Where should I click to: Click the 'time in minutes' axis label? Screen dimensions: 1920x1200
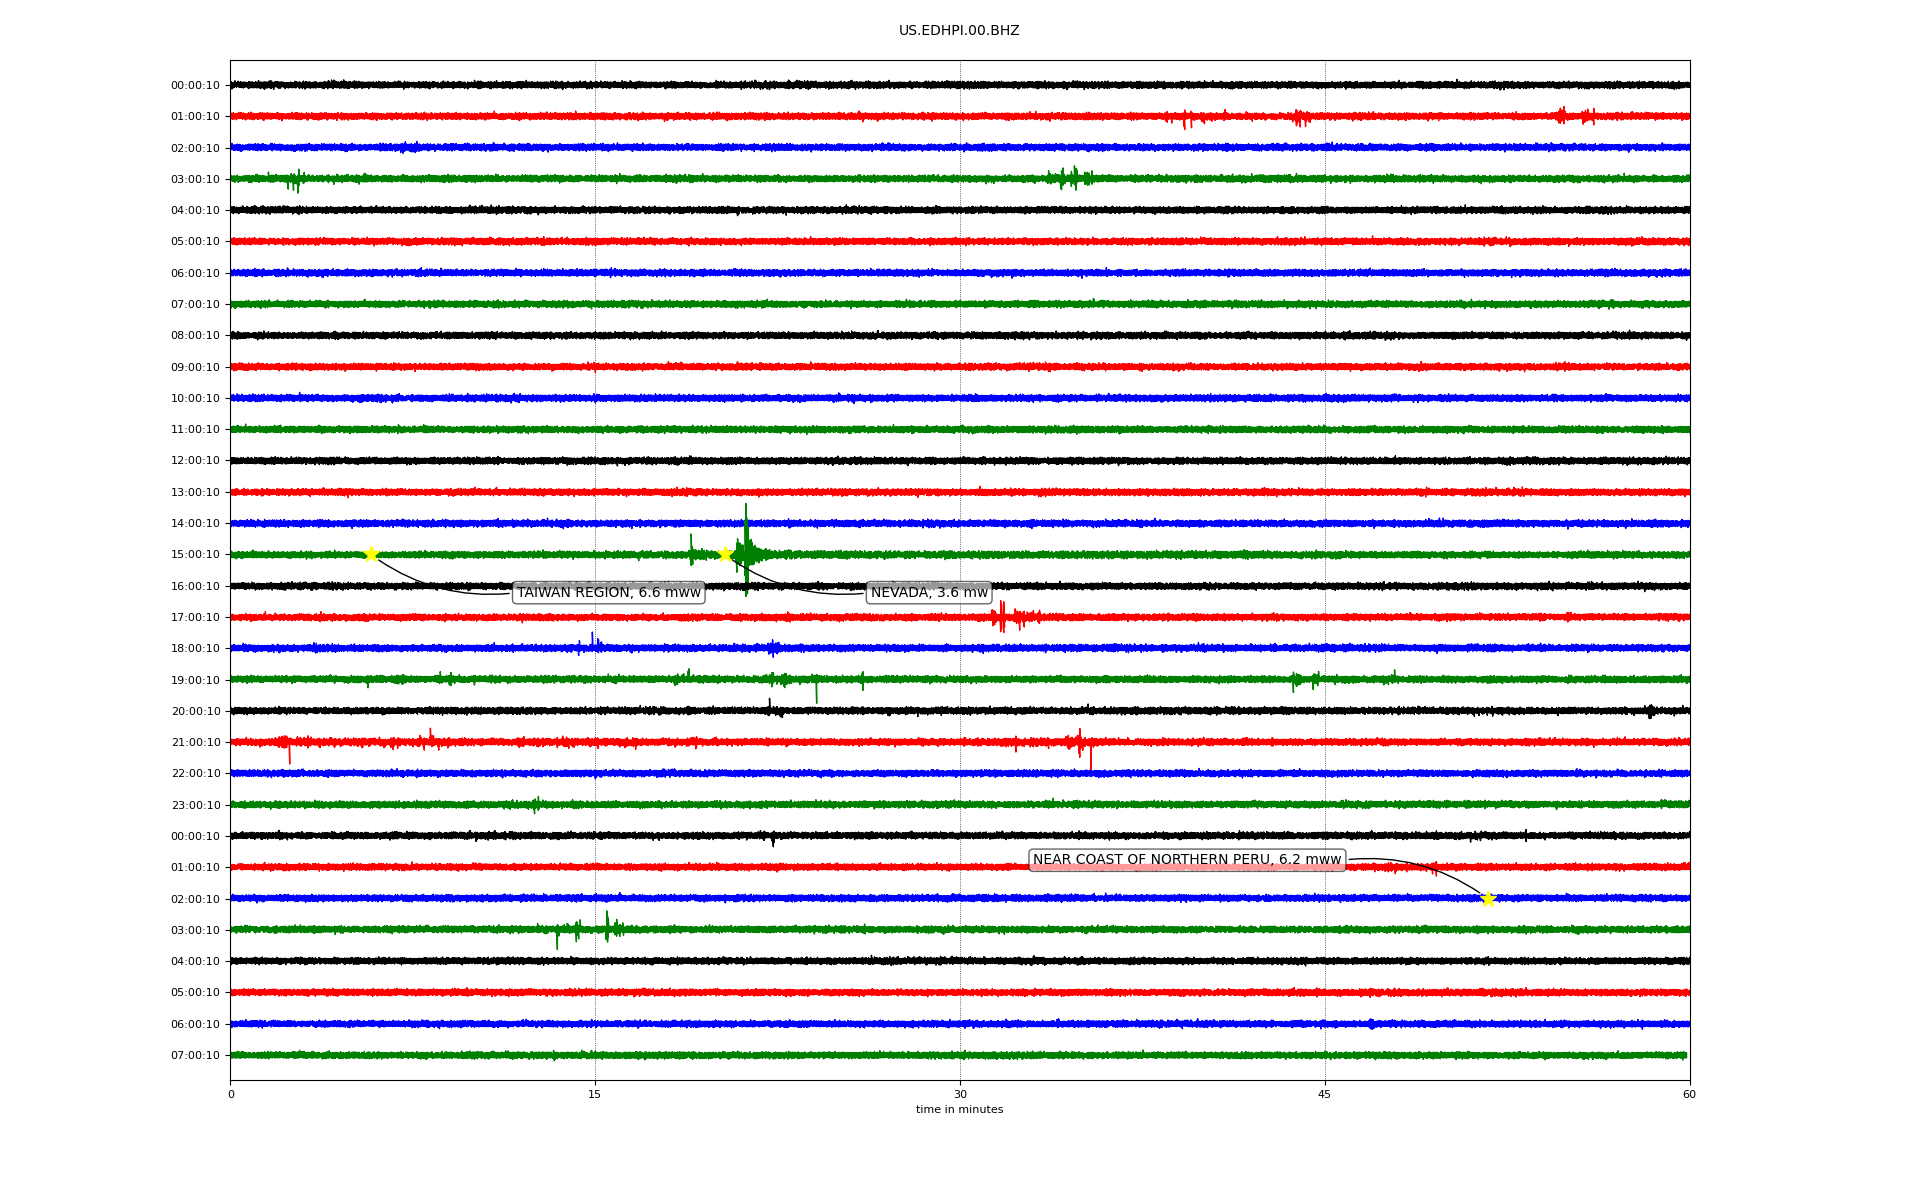[959, 1110]
